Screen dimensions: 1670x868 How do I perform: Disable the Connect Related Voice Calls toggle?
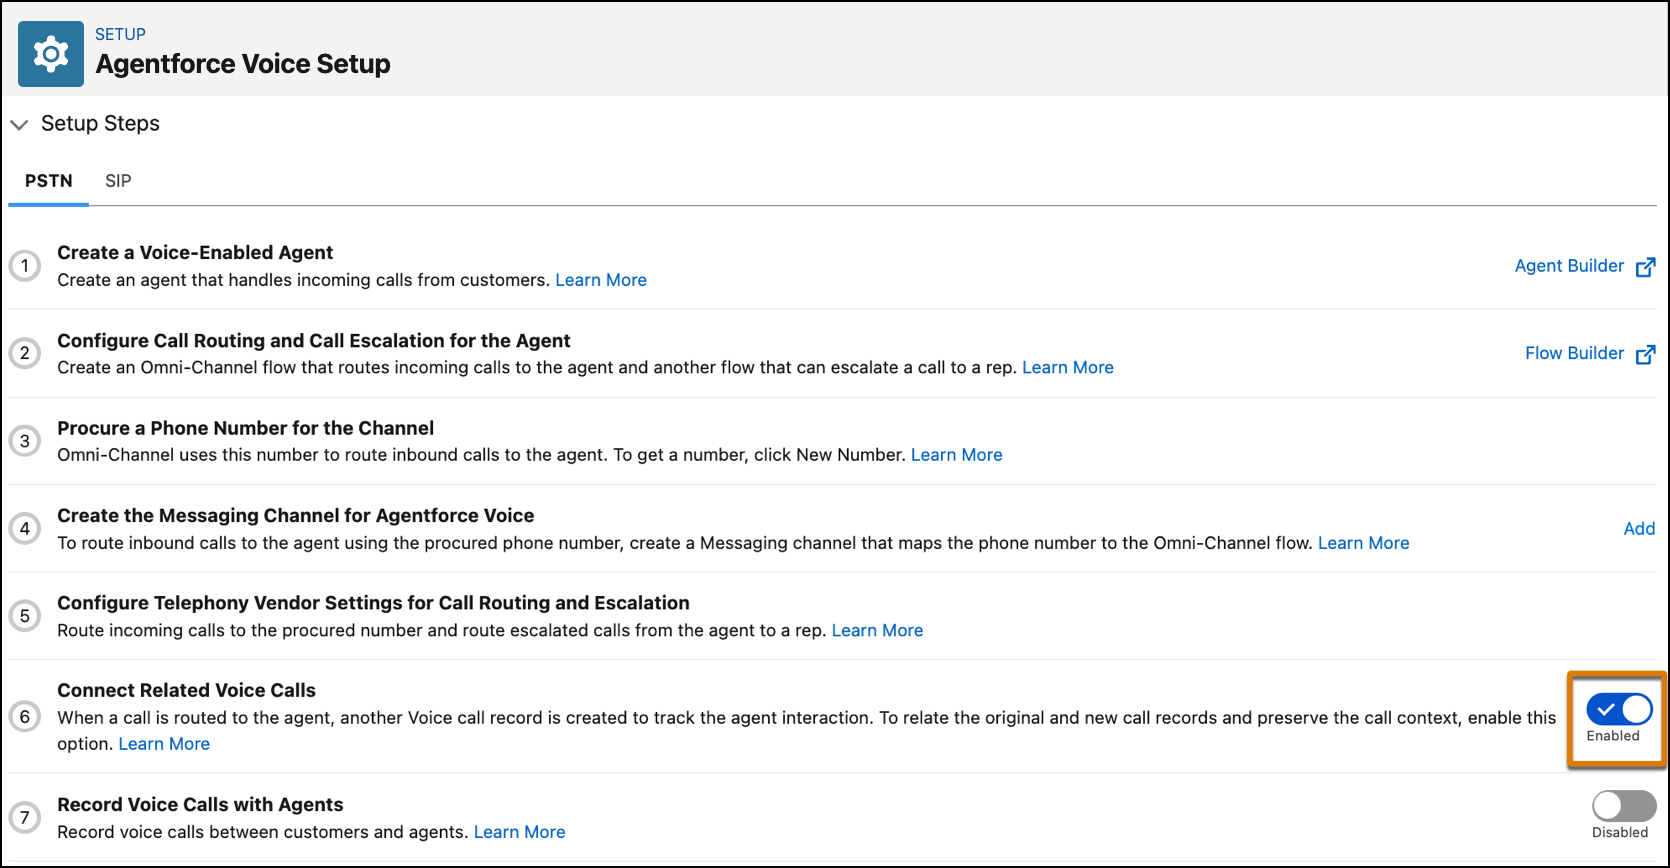coord(1619,710)
